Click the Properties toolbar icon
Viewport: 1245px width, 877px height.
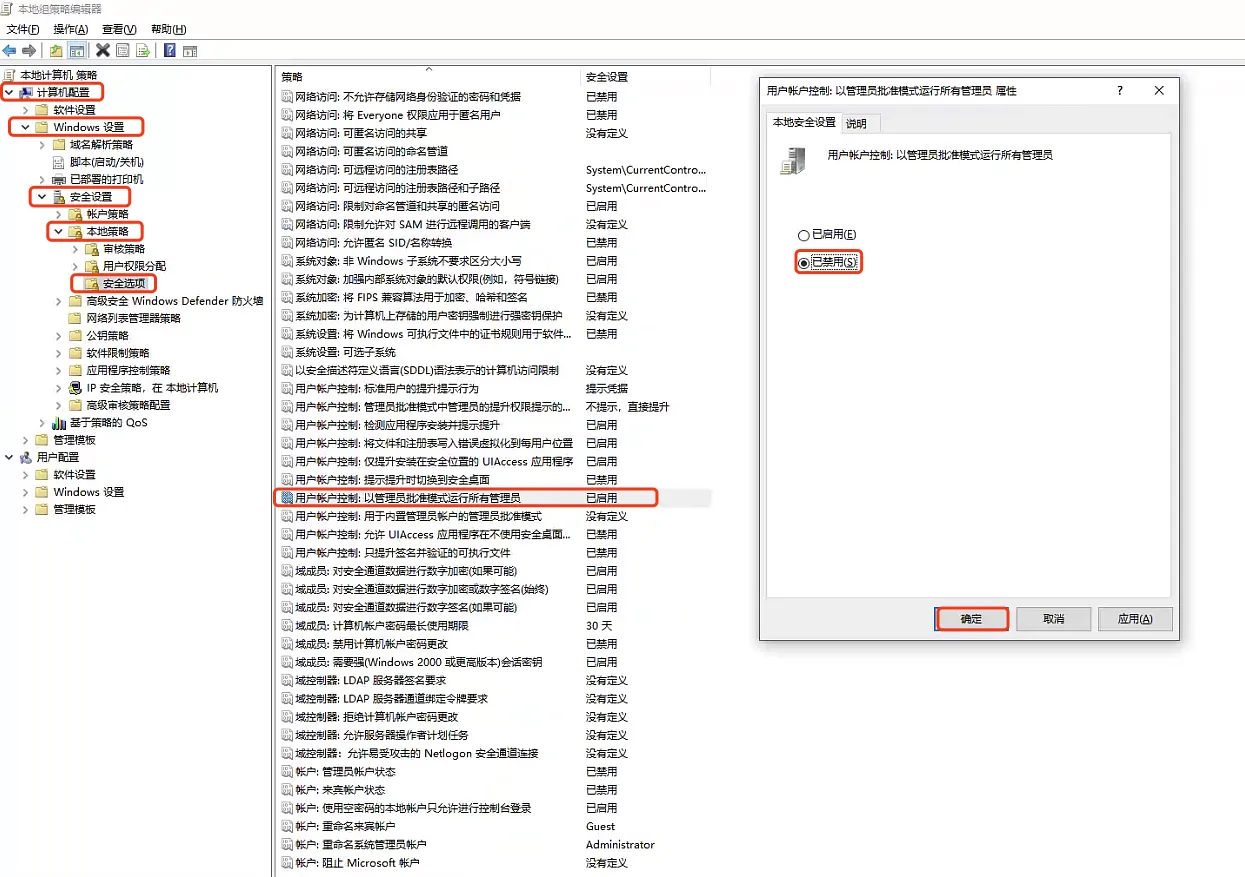(123, 50)
